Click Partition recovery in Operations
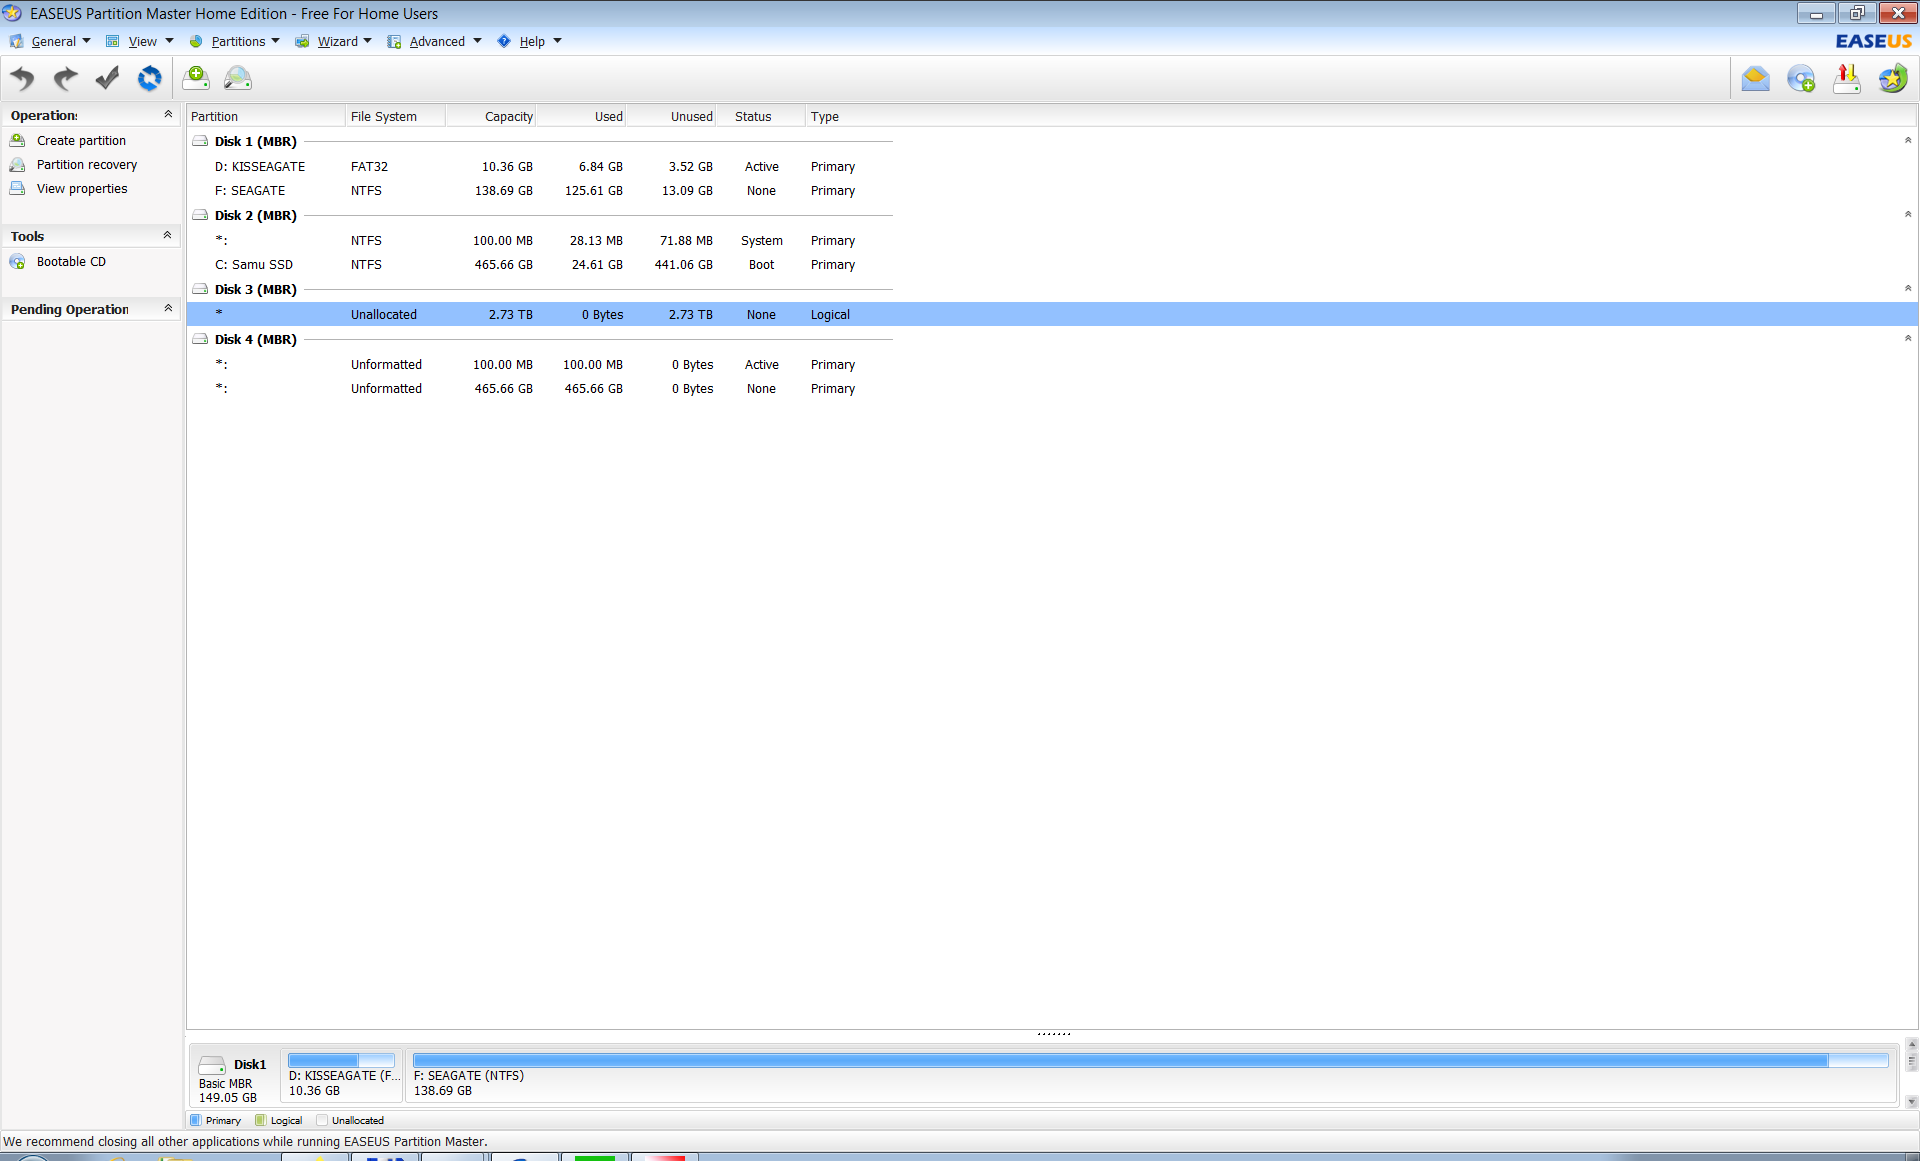The width and height of the screenshot is (1920, 1161). (87, 165)
